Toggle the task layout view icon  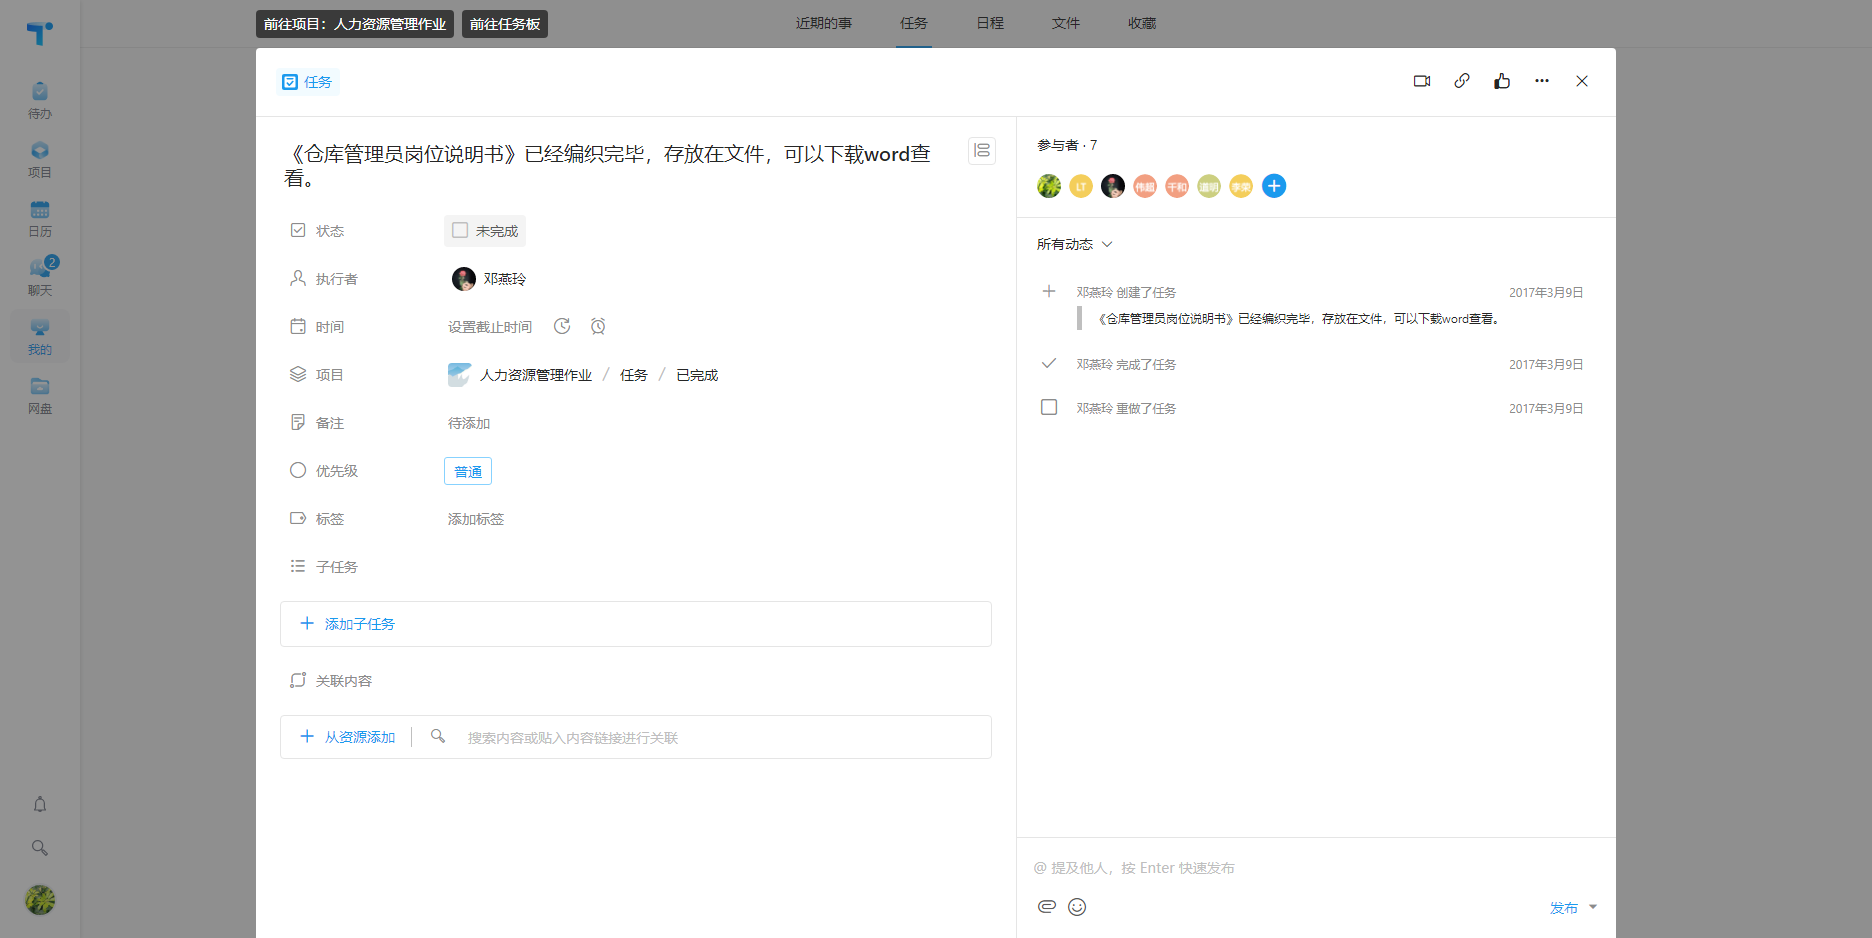point(982,151)
